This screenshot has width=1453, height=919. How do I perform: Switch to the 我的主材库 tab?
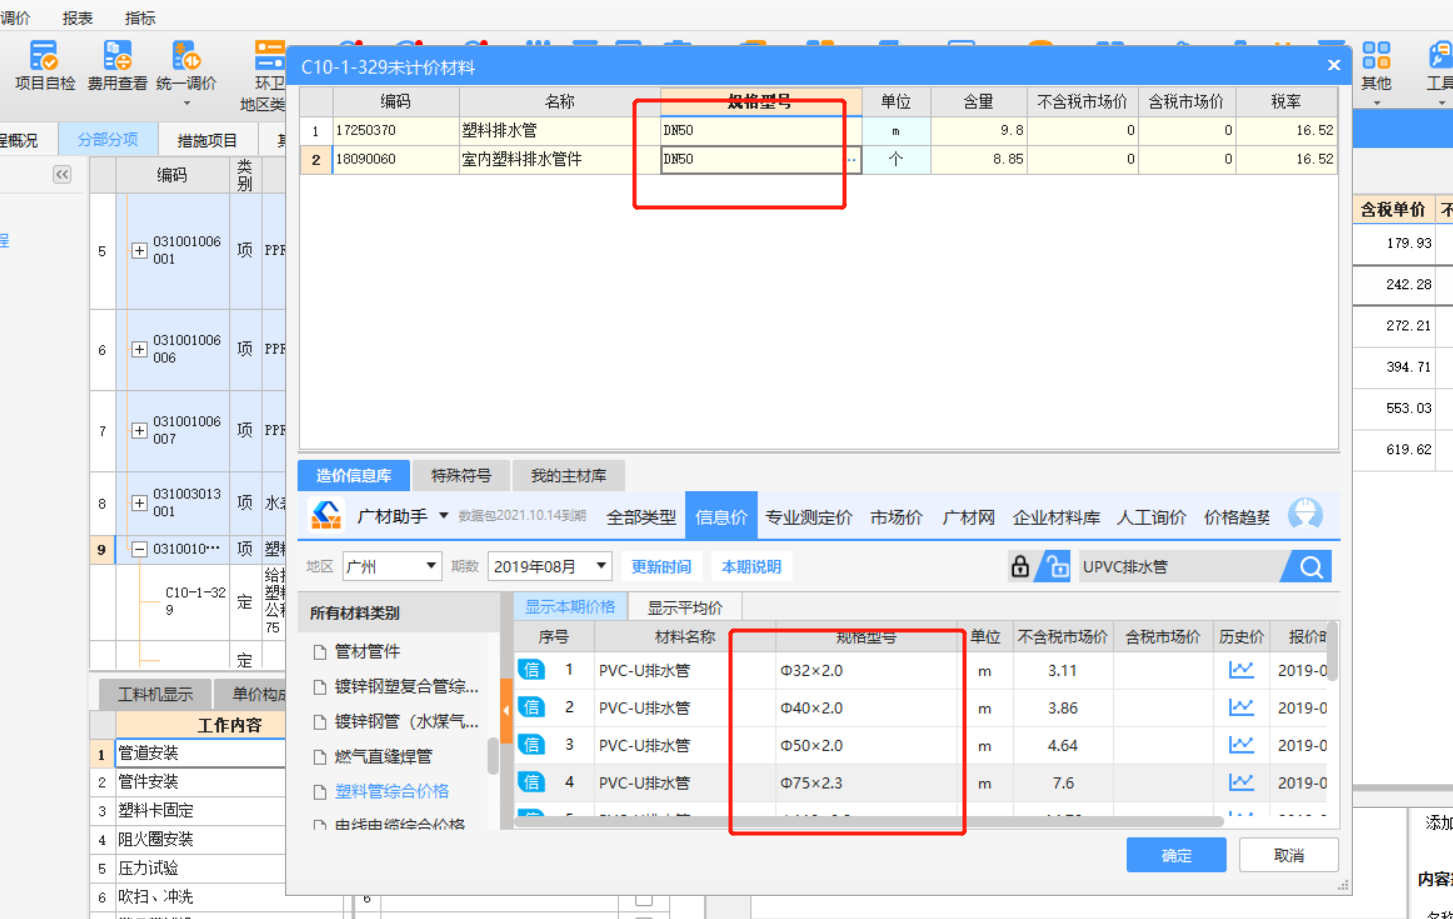tap(568, 476)
